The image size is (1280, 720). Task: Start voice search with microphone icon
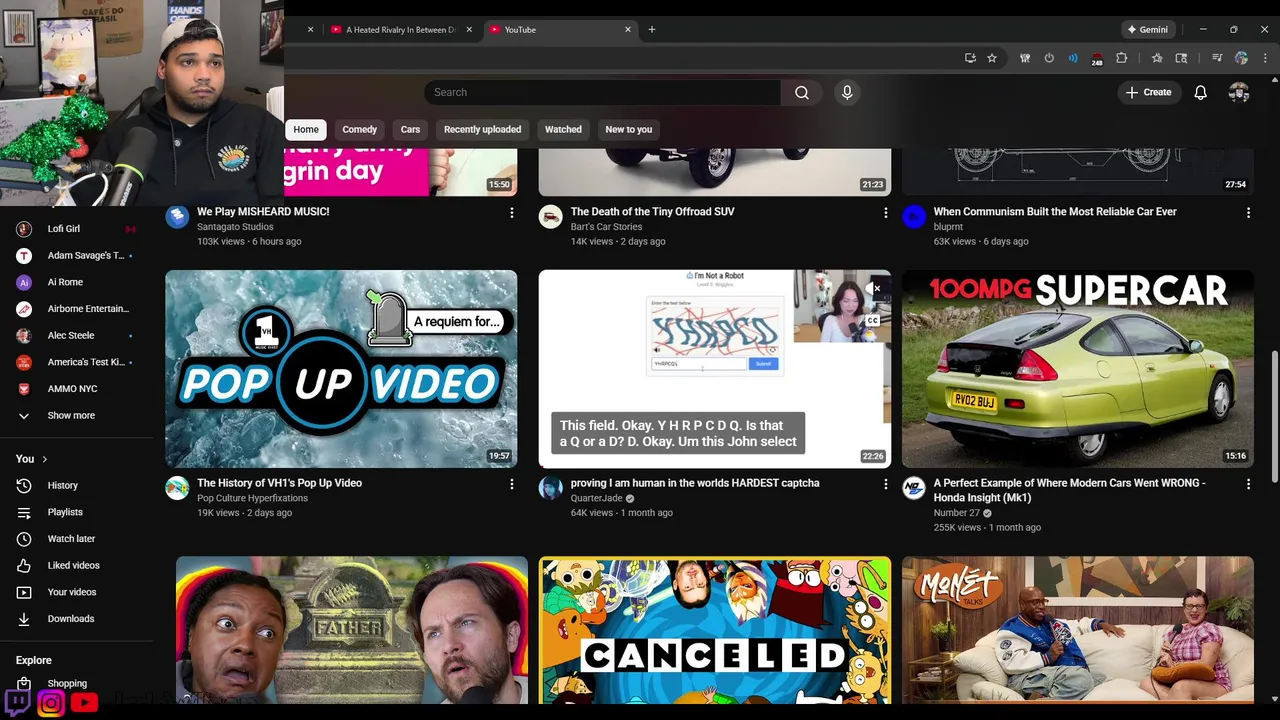pyautogui.click(x=847, y=92)
